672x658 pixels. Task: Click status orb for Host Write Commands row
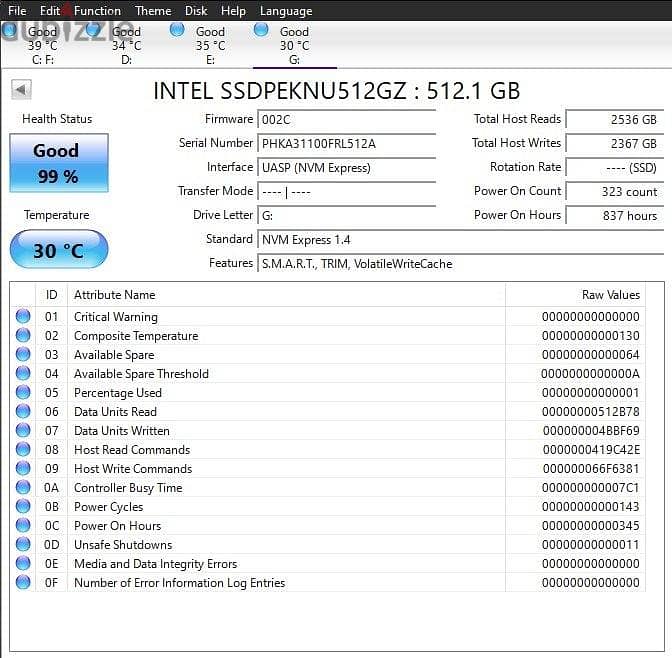click(23, 468)
